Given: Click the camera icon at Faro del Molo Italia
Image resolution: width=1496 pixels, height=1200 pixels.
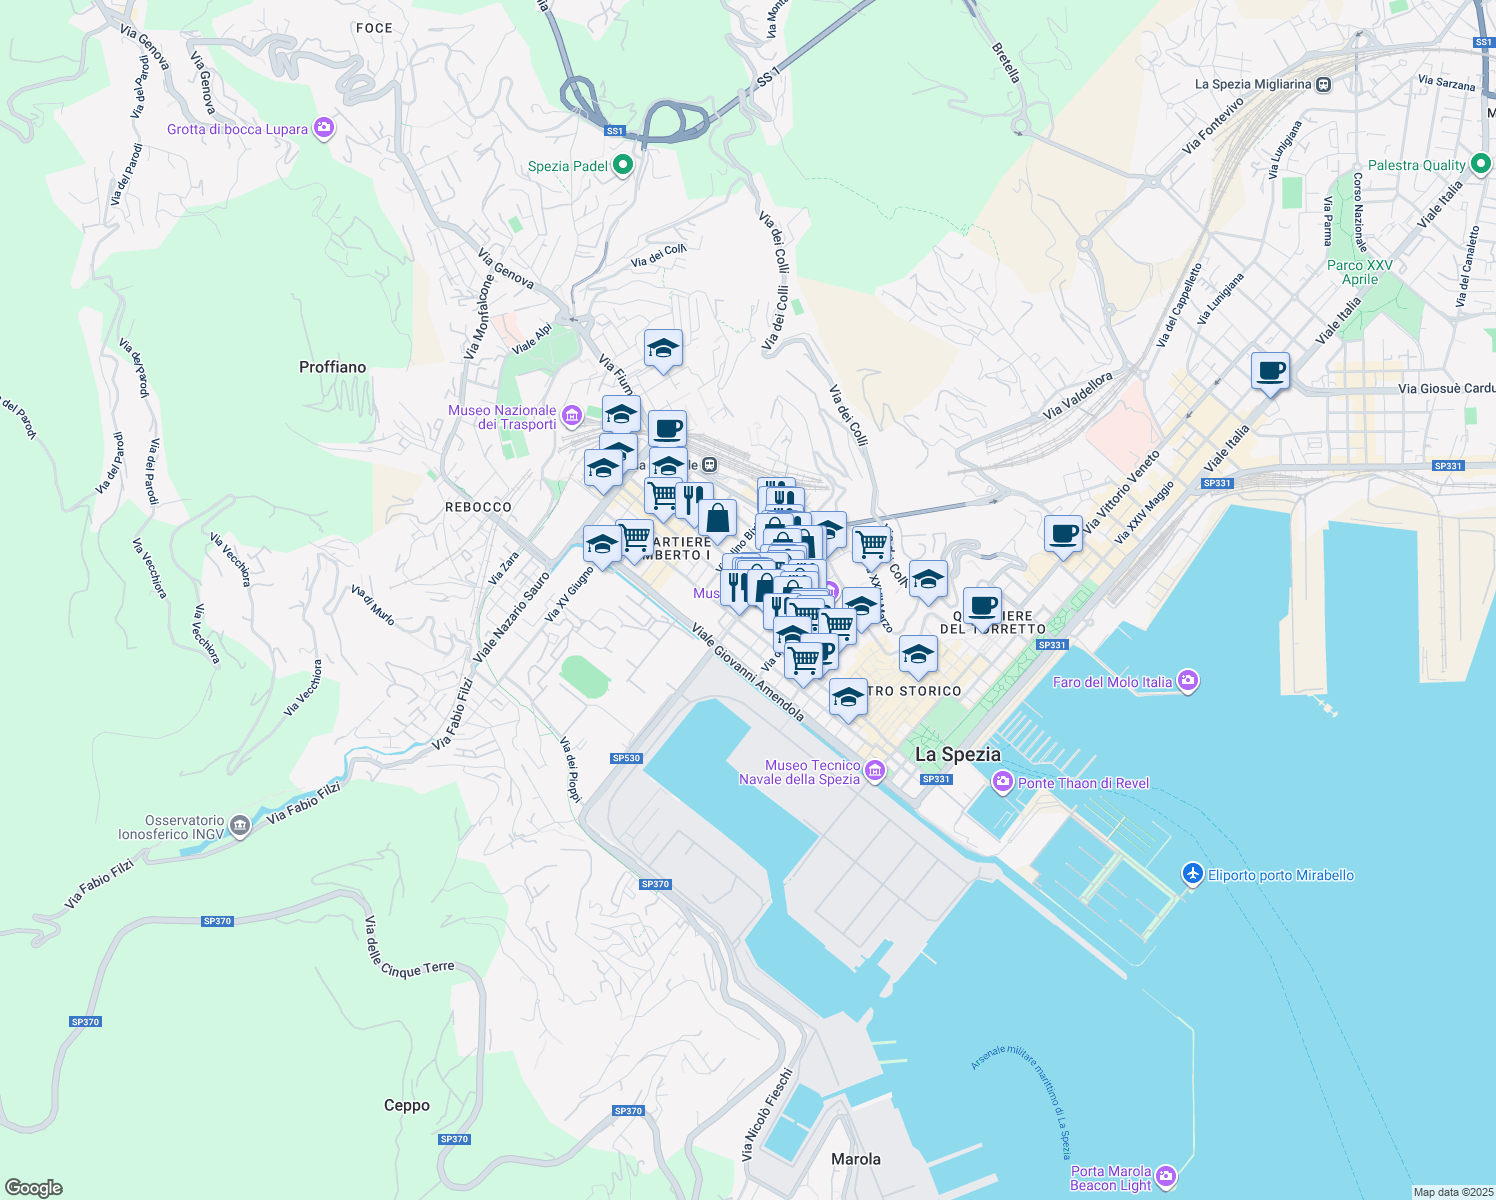Looking at the screenshot, I should pyautogui.click(x=1187, y=681).
